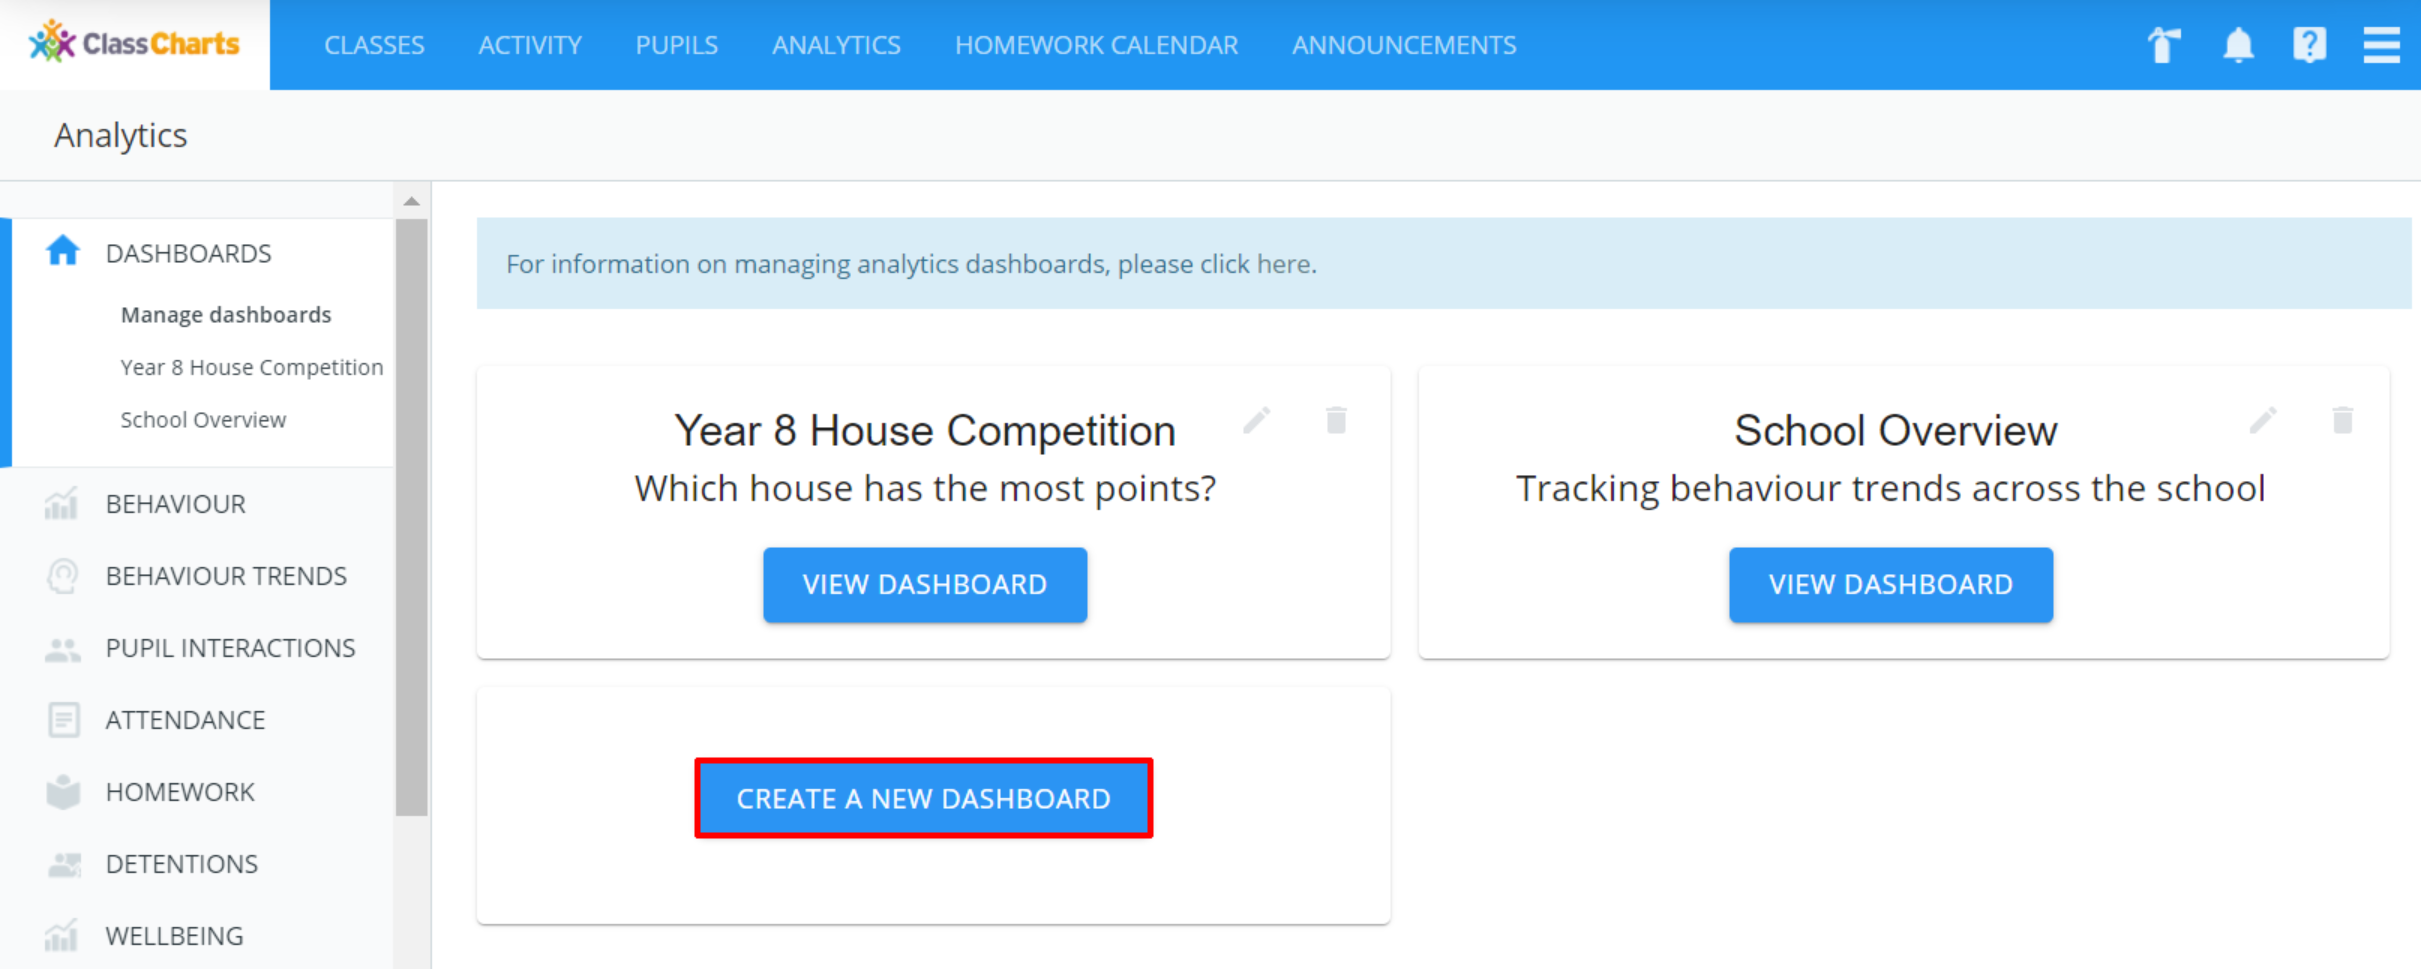Select the Homework box icon in the sidebar
The image size is (2421, 969).
[x=62, y=792]
